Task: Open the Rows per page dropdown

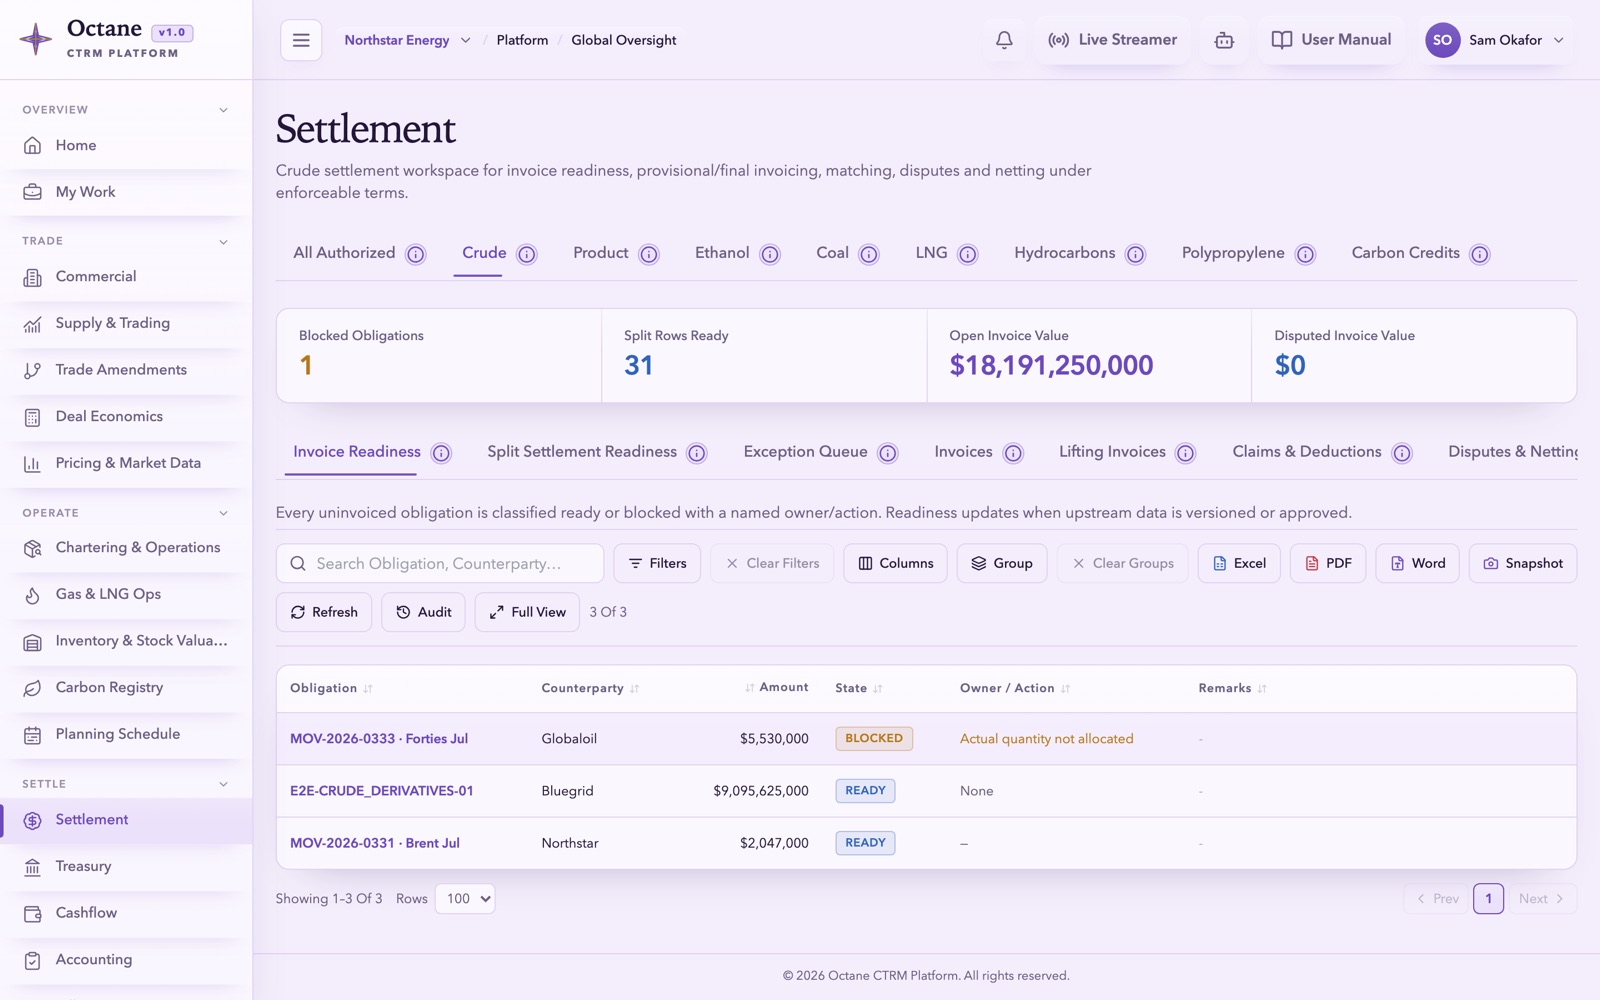Action: 465,899
